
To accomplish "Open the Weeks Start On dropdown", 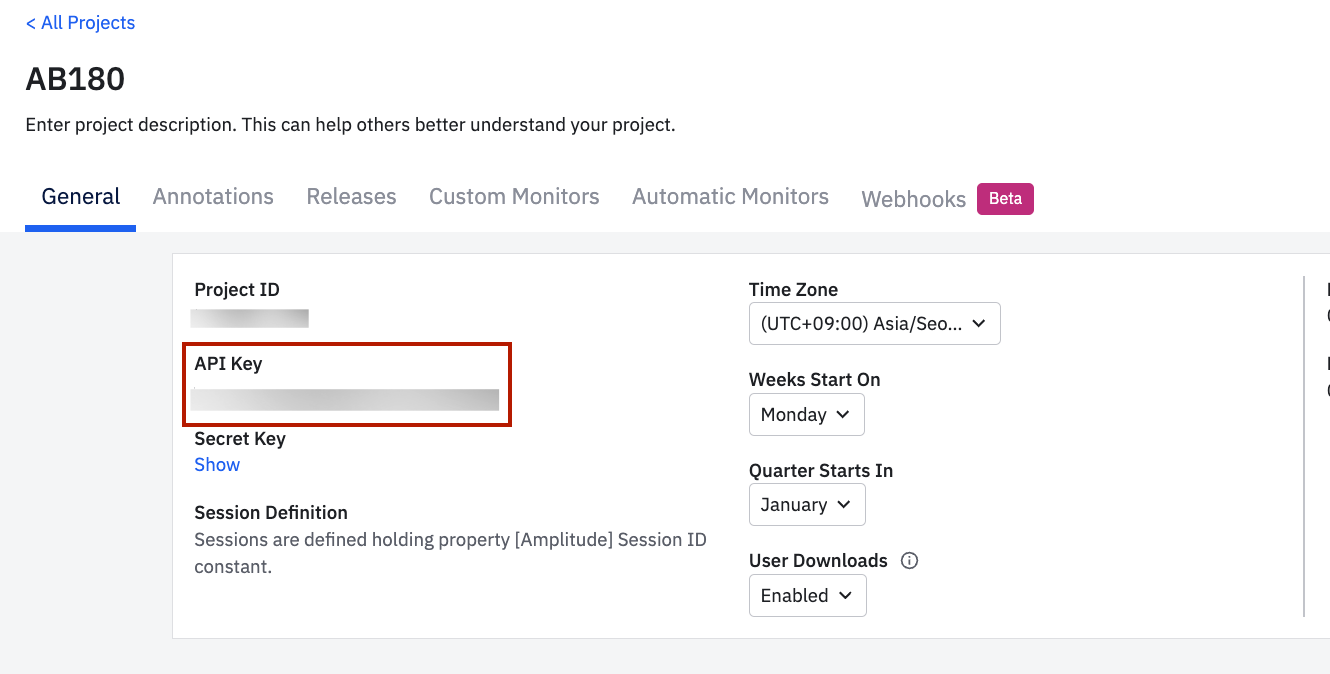I will (806, 415).
